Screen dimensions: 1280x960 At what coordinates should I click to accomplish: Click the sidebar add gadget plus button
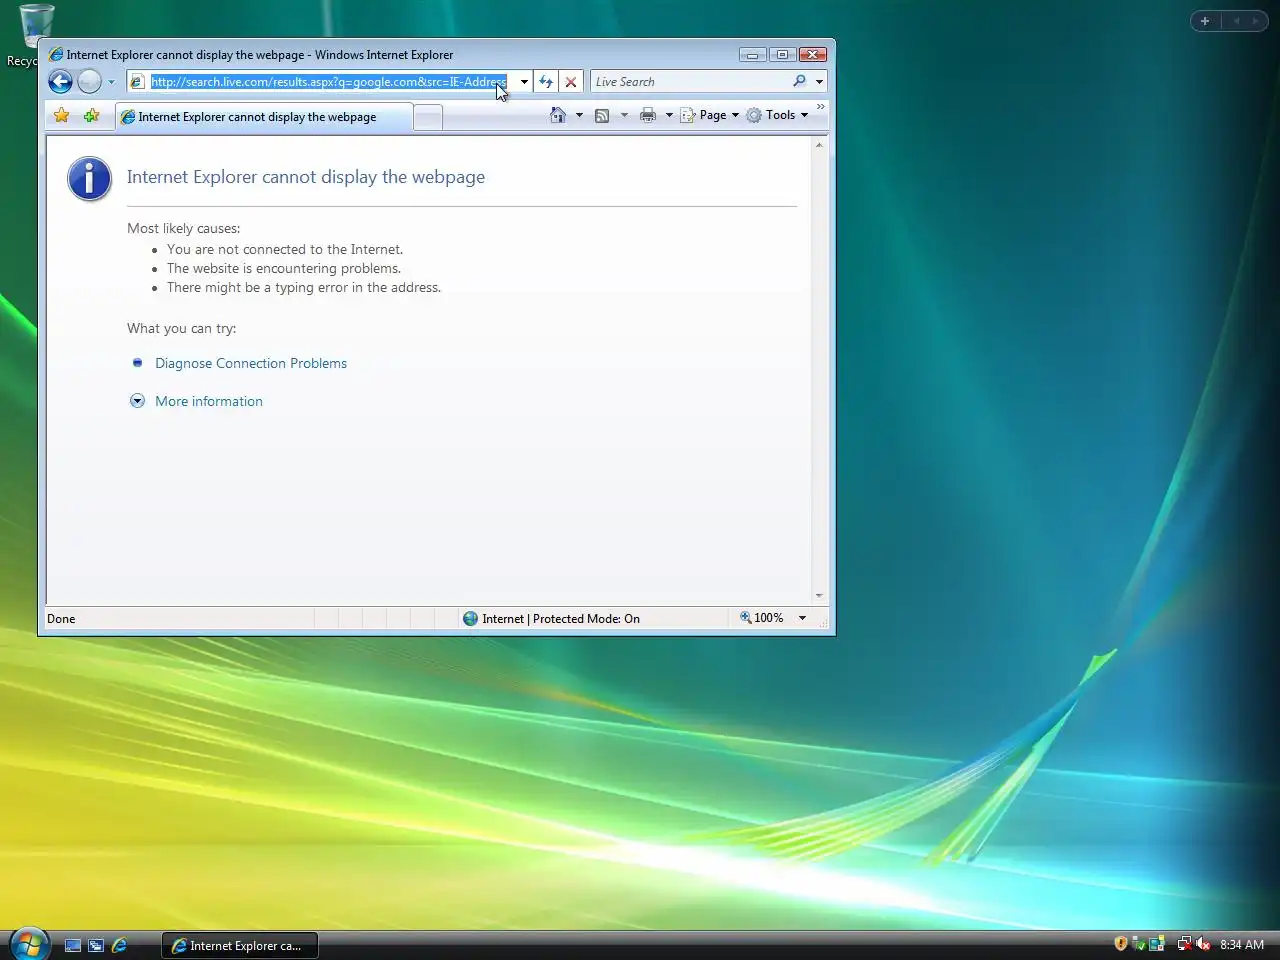tap(1205, 21)
